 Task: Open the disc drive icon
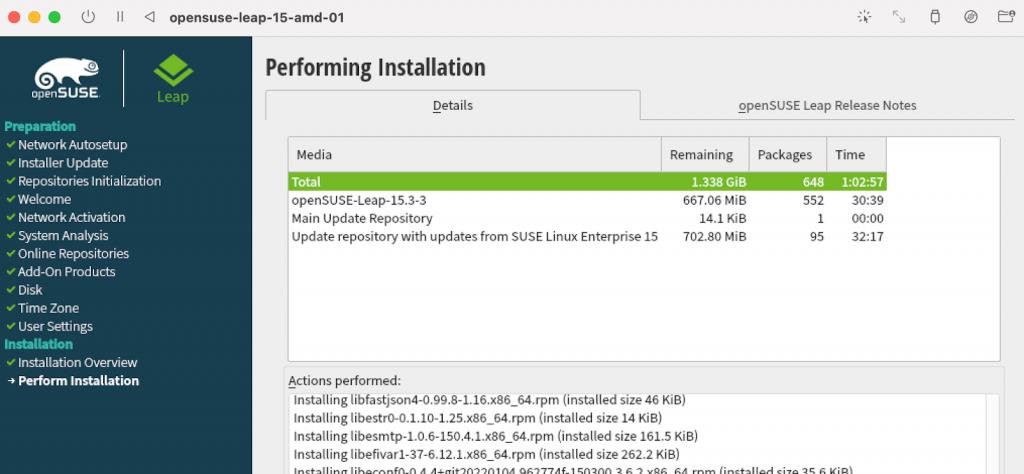[971, 18]
